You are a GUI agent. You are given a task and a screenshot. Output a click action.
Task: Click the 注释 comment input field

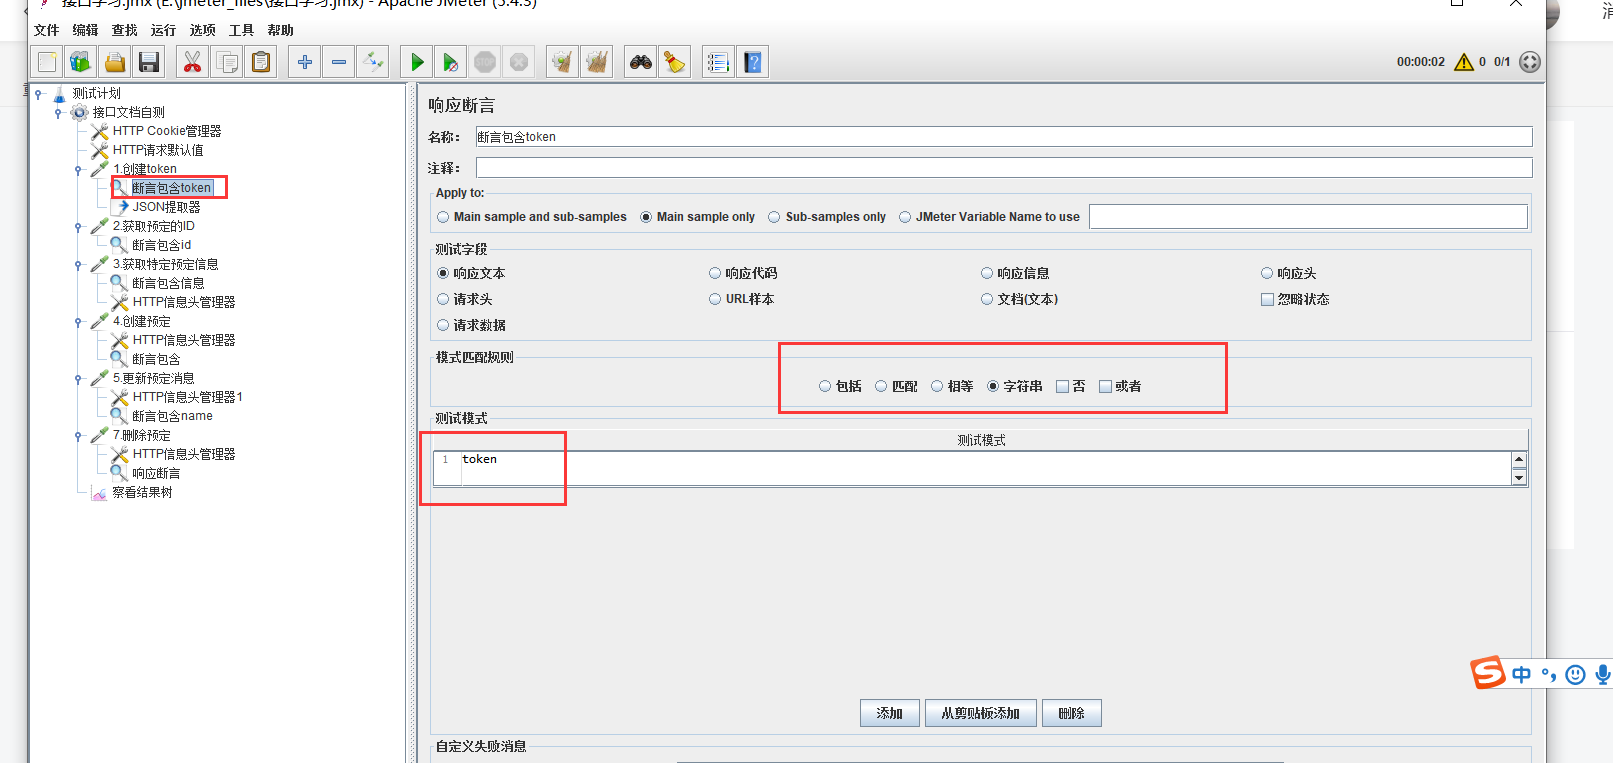point(1004,168)
